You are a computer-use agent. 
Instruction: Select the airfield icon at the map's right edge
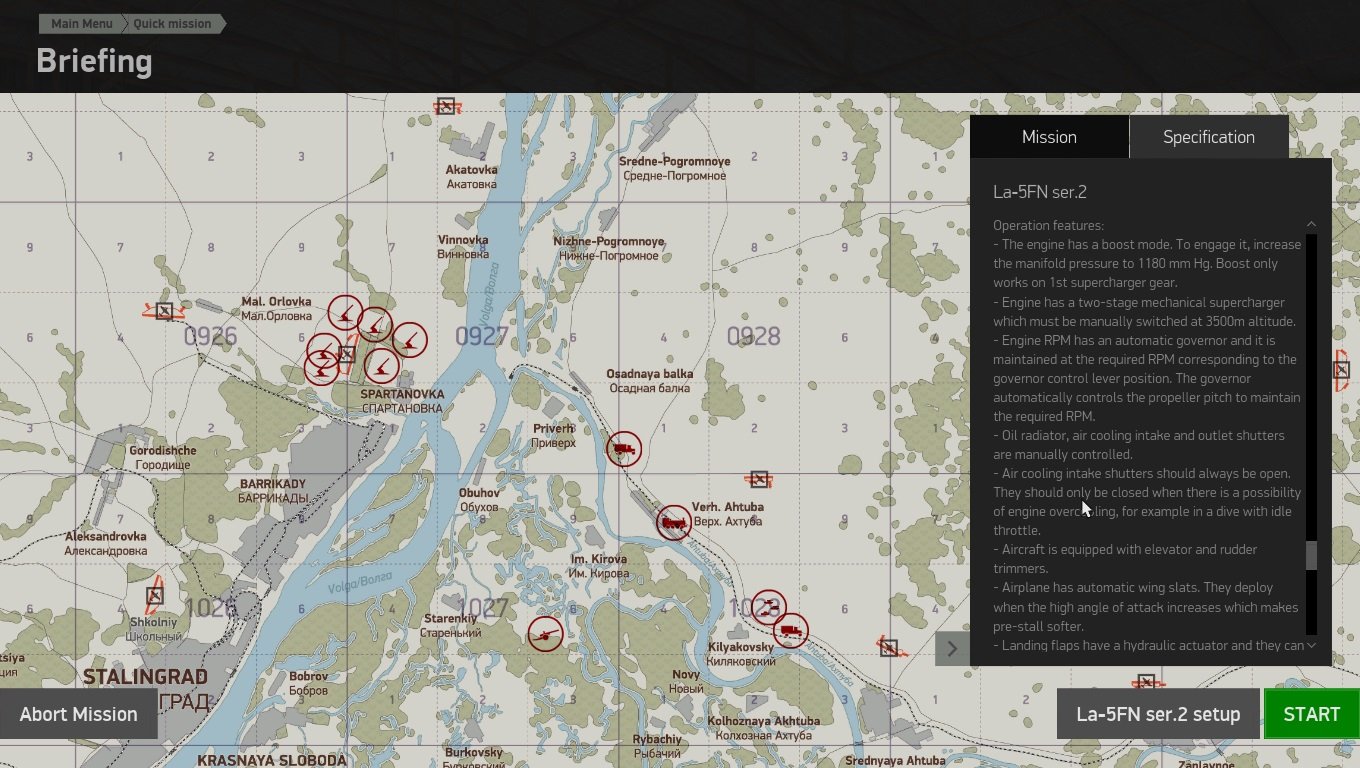1341,370
